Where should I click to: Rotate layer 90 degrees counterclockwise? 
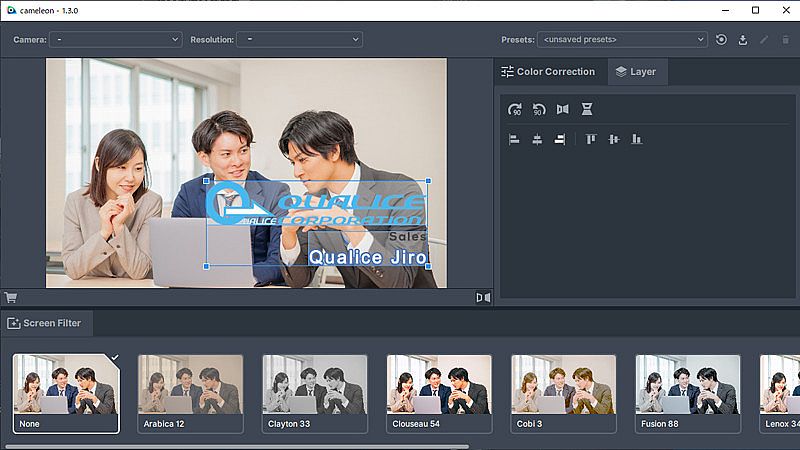click(x=539, y=109)
